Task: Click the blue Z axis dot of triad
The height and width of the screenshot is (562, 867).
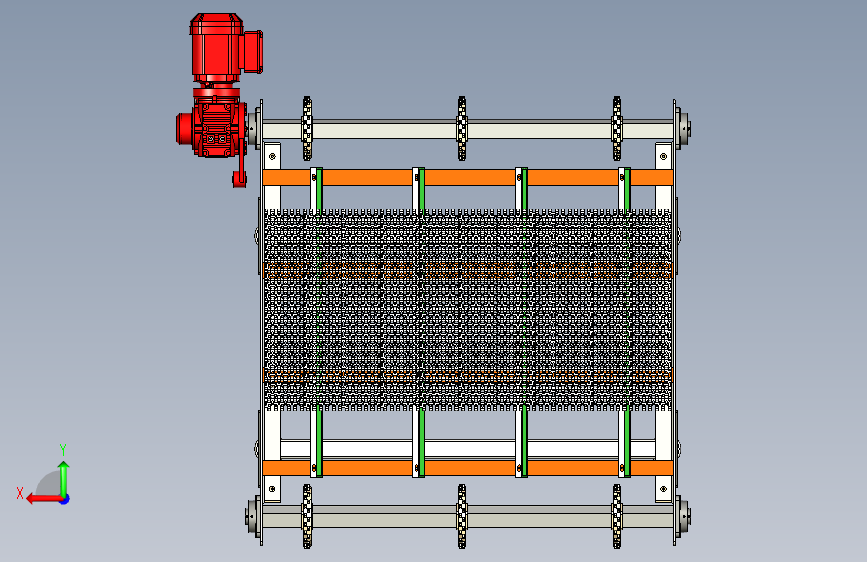Action: [65, 499]
